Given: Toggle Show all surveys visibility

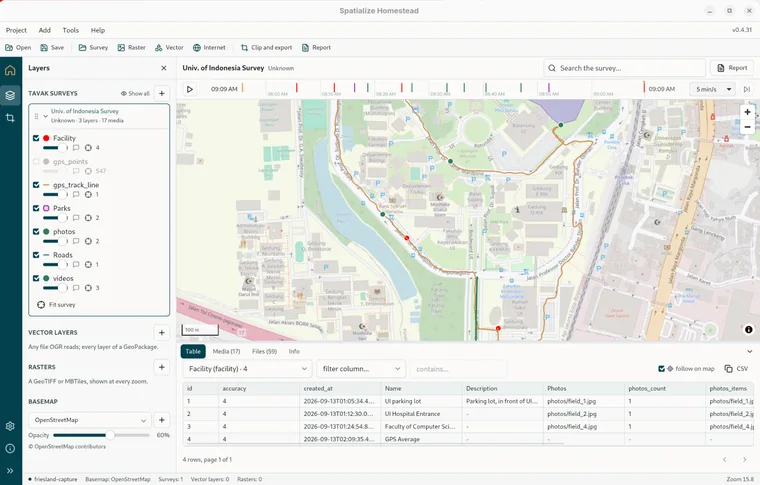Looking at the screenshot, I should click(x=135, y=94).
